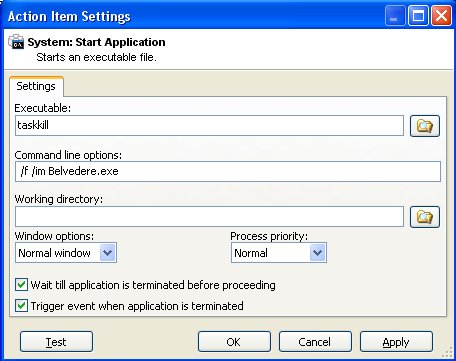Click in the Command line options field
The image size is (456, 361).
pos(228,171)
